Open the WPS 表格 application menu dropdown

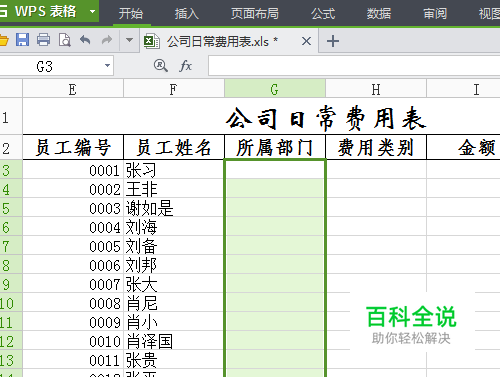click(92, 11)
